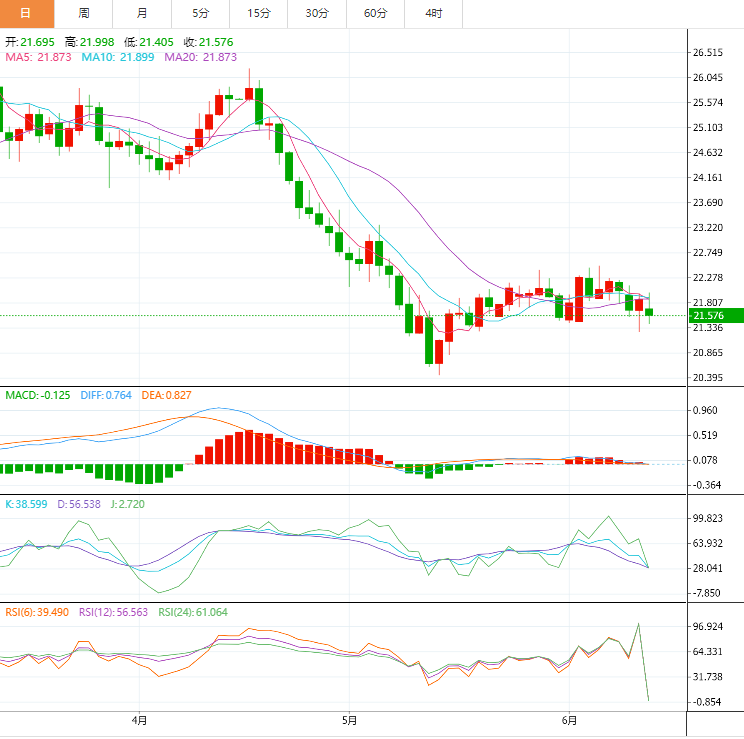Click the 99.823 KDJ axis label
This screenshot has height=739, width=744.
708,518
